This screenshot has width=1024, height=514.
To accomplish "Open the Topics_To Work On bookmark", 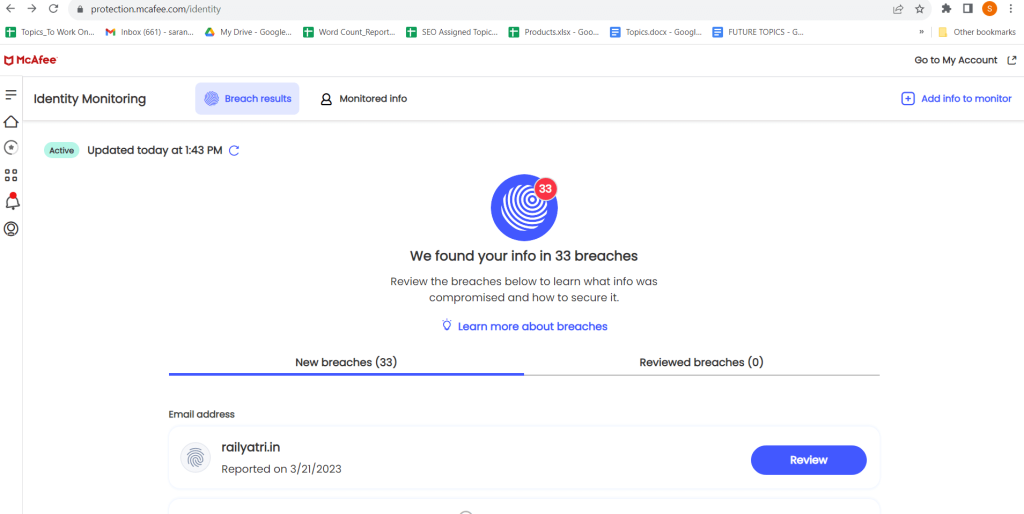I will coord(50,31).
